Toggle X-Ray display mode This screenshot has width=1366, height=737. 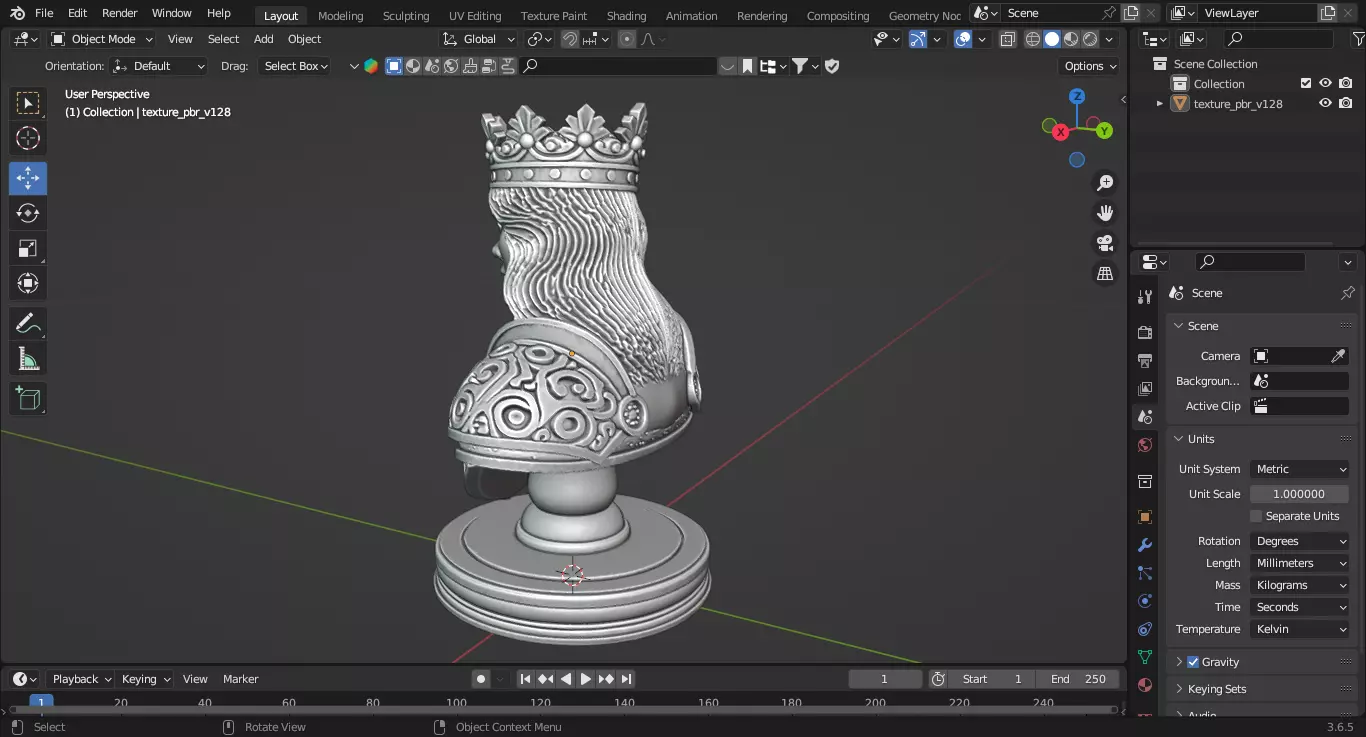point(1008,39)
